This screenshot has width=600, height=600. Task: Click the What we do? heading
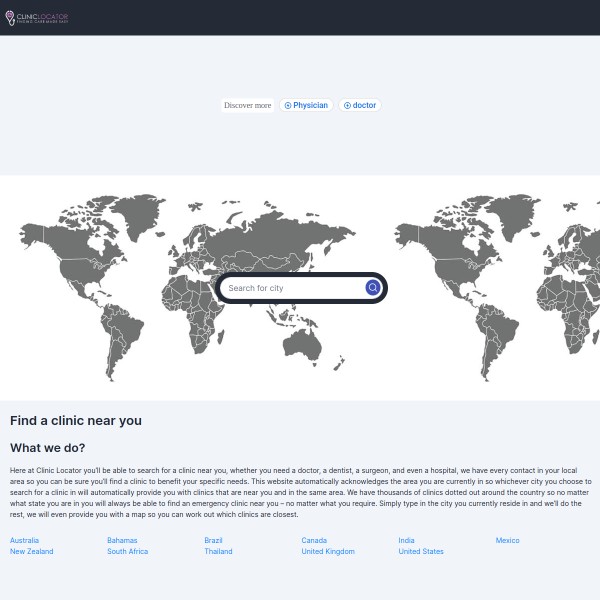(47, 448)
